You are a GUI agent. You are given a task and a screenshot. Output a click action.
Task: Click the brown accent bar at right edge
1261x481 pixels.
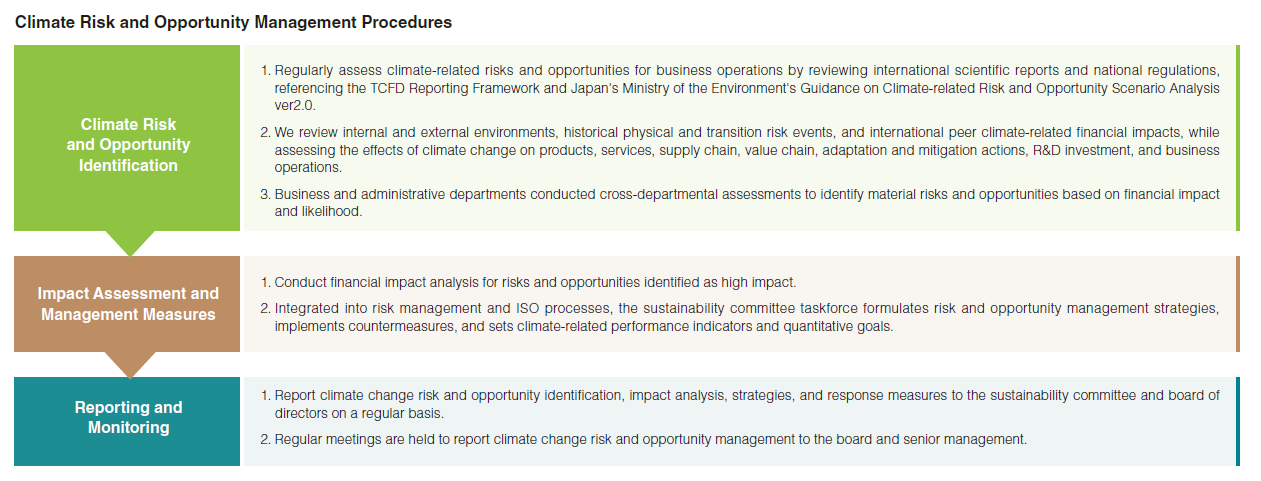[1237, 304]
